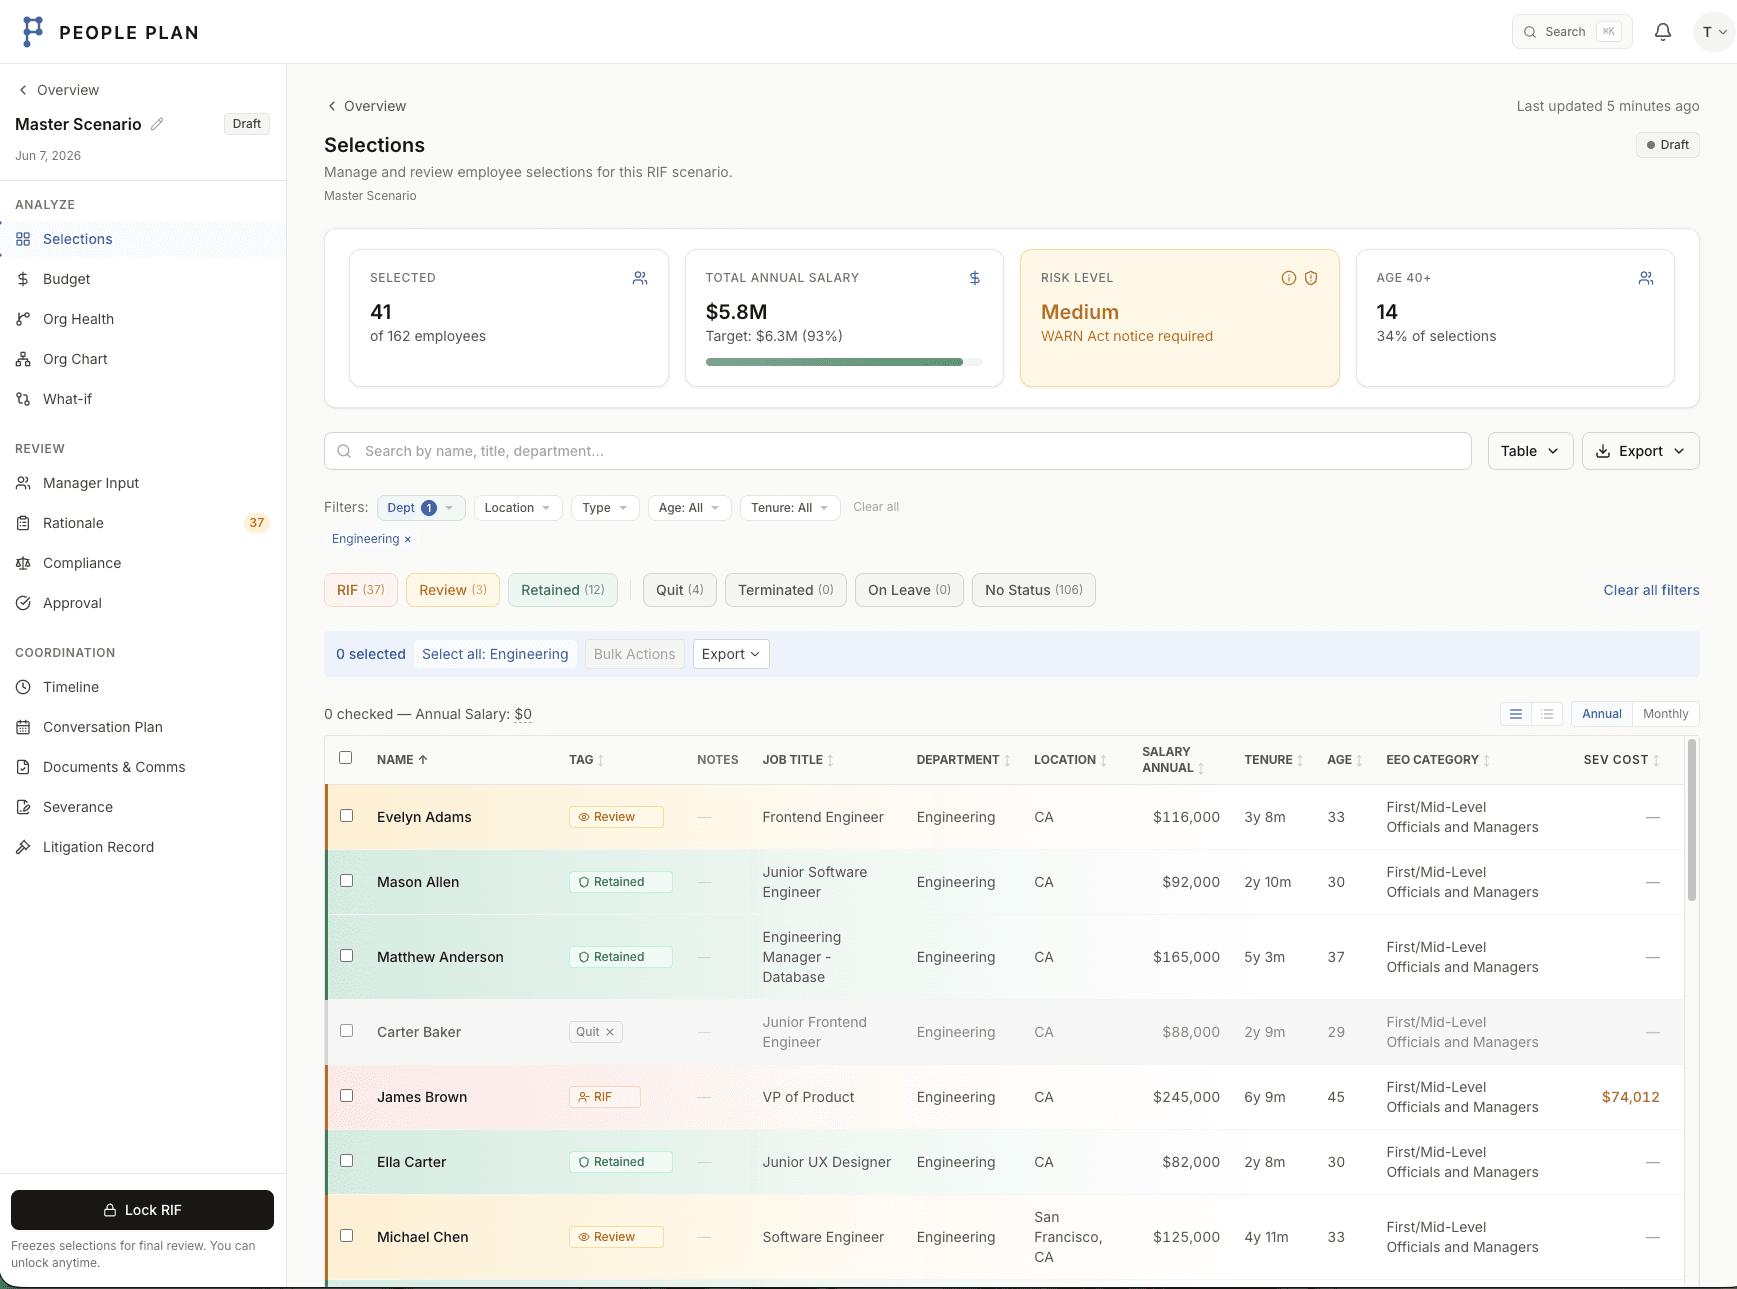Click the Overview back link in the sidebar
This screenshot has width=1737, height=1289.
59,90
